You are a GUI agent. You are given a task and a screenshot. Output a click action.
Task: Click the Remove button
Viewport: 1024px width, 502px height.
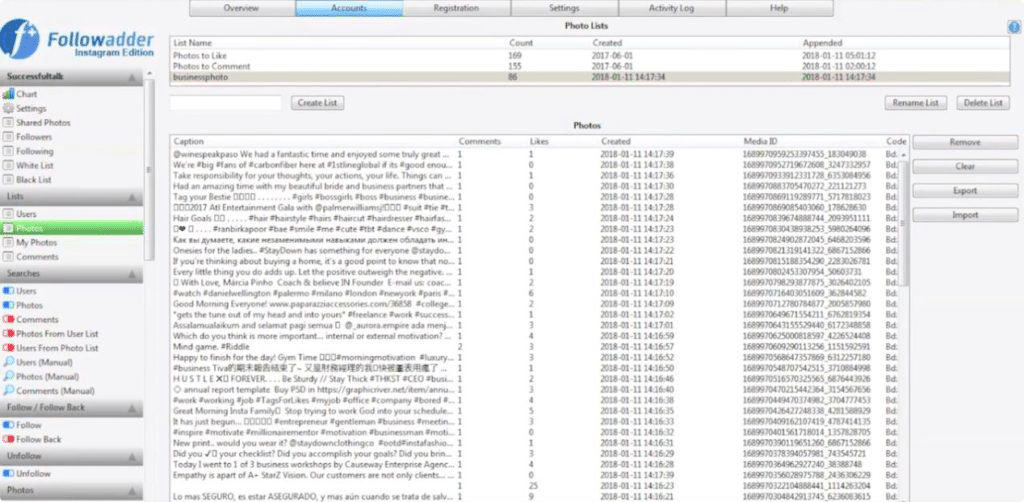(965, 142)
